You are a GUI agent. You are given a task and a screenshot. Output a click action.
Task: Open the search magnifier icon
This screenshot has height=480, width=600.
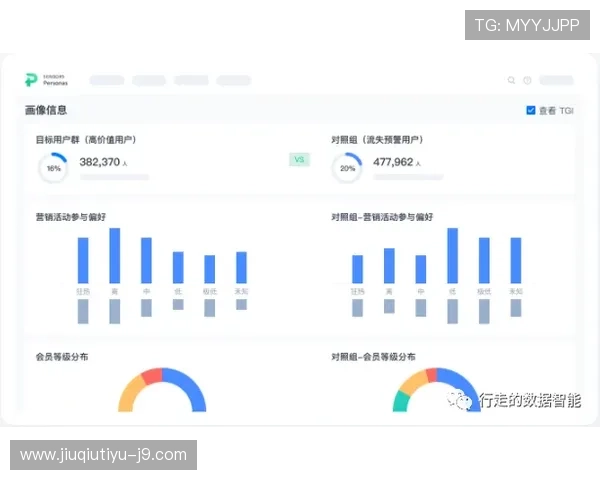pyautogui.click(x=511, y=80)
